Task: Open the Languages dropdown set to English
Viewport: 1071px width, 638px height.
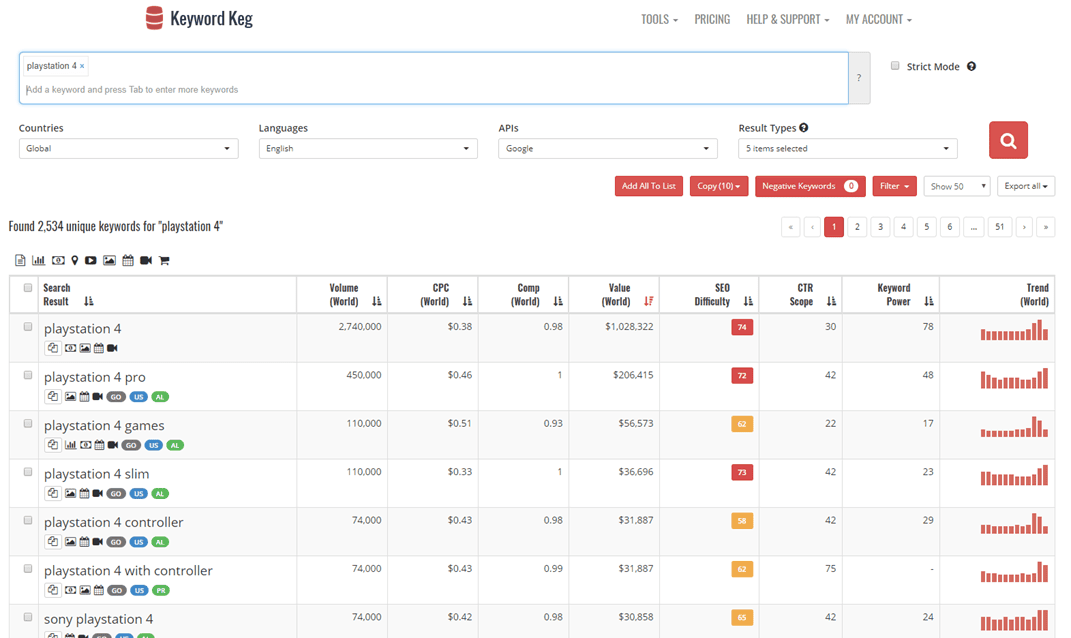Action: tap(368, 148)
